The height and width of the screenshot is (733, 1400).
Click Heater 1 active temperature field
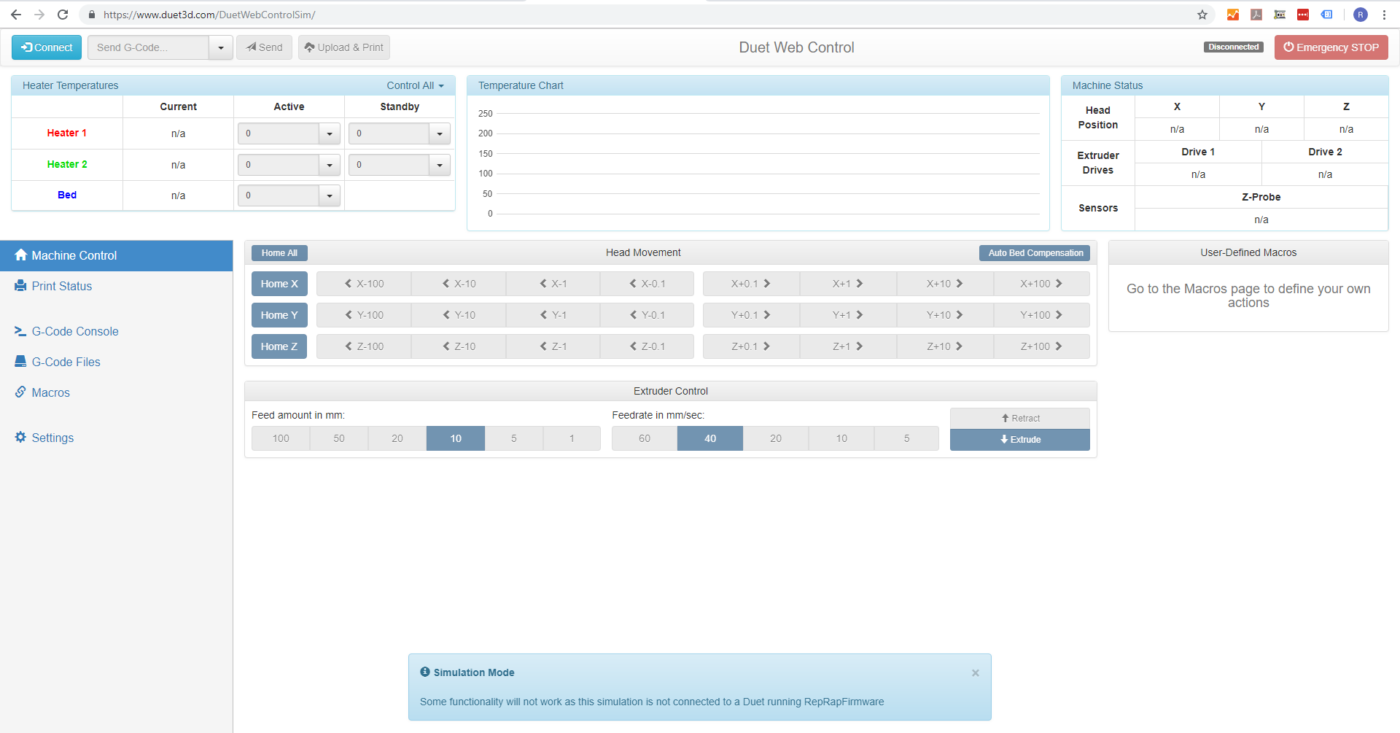point(278,134)
